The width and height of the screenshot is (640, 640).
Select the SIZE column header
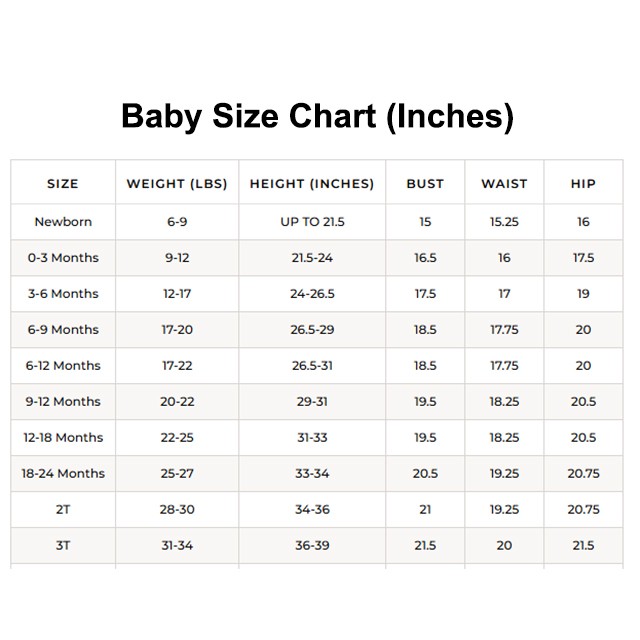(63, 184)
